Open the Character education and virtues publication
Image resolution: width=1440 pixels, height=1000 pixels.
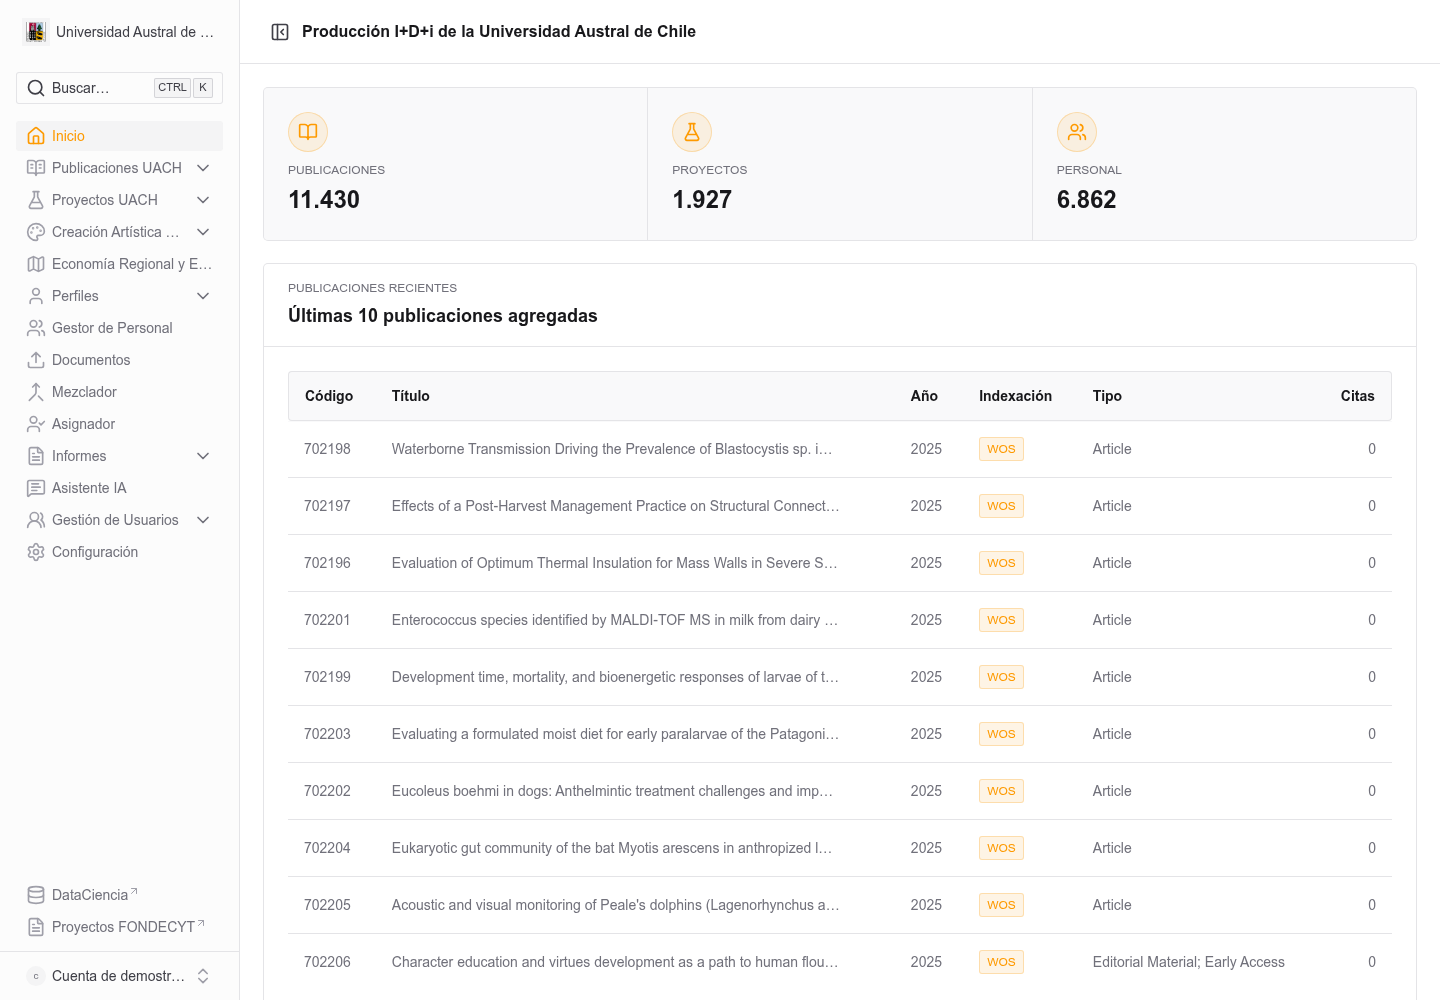coord(615,962)
